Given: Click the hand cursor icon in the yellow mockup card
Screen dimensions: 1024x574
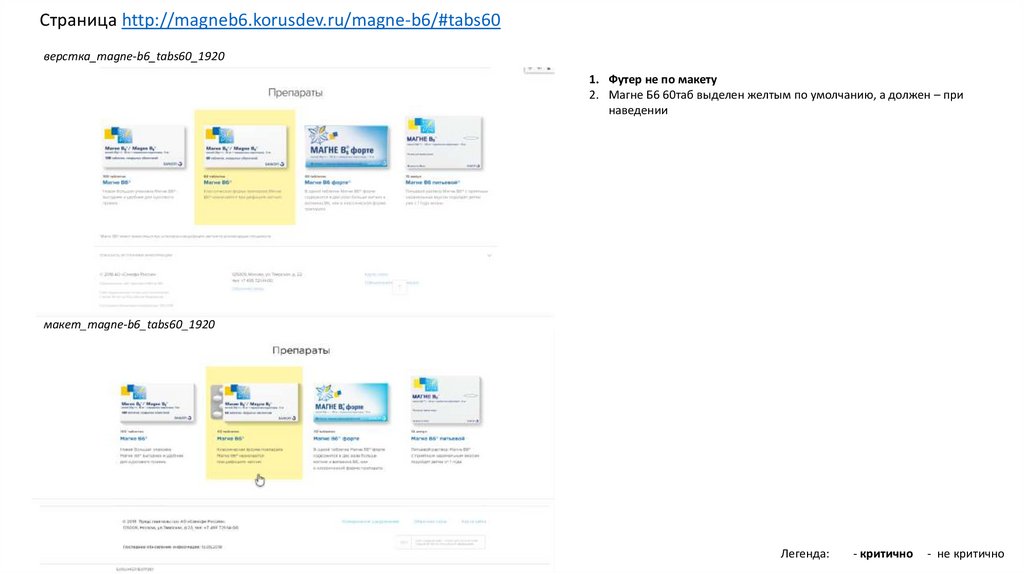Looking at the screenshot, I should pos(260,481).
